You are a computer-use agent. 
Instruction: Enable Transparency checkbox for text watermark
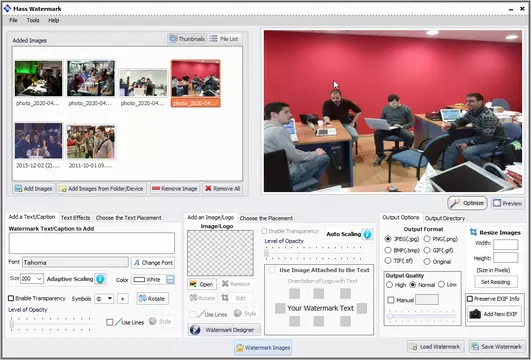pyautogui.click(x=11, y=298)
